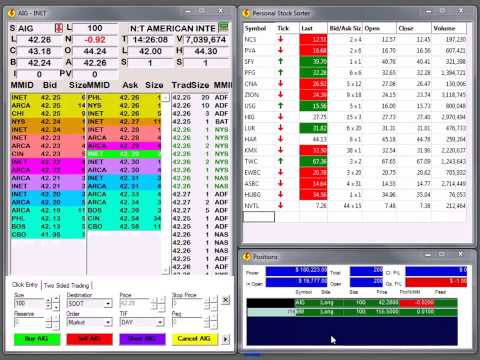
Task: Click the X button beside Stop Price
Action: click(226, 300)
